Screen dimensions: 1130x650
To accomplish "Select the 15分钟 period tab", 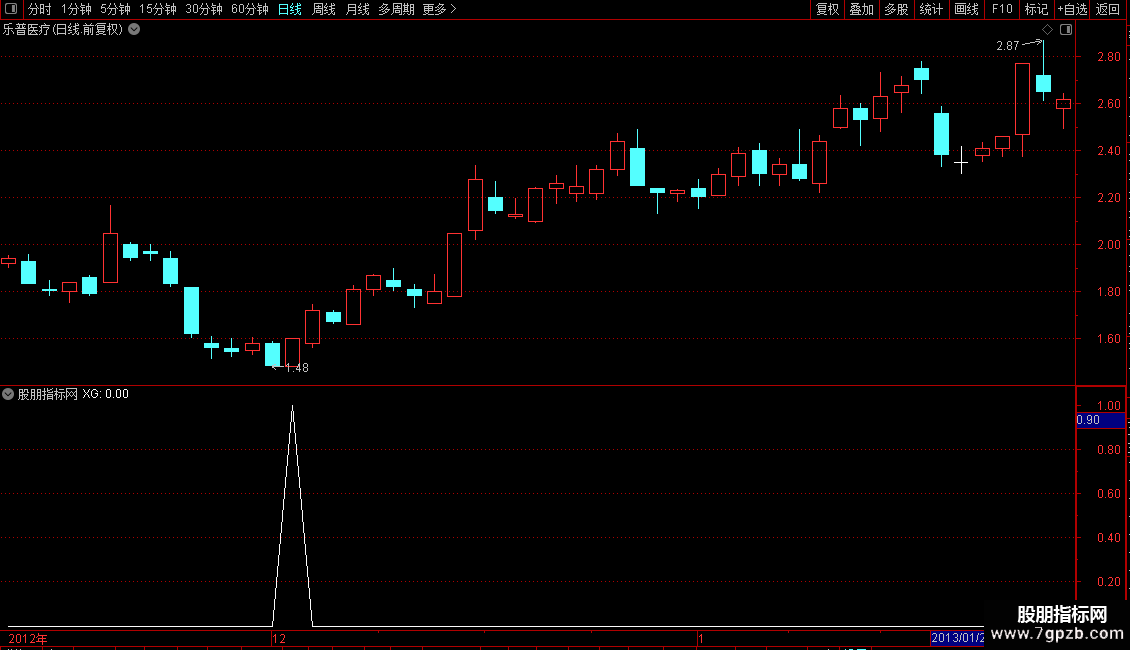I will point(158,9).
